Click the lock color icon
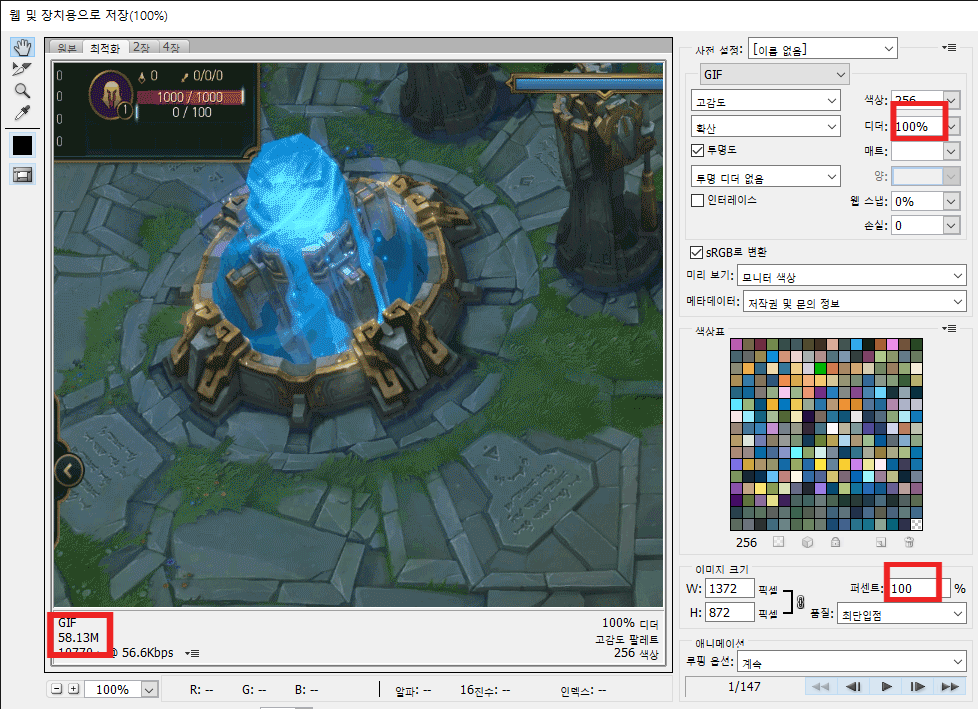Screen dimensions: 978x709 tap(835, 542)
